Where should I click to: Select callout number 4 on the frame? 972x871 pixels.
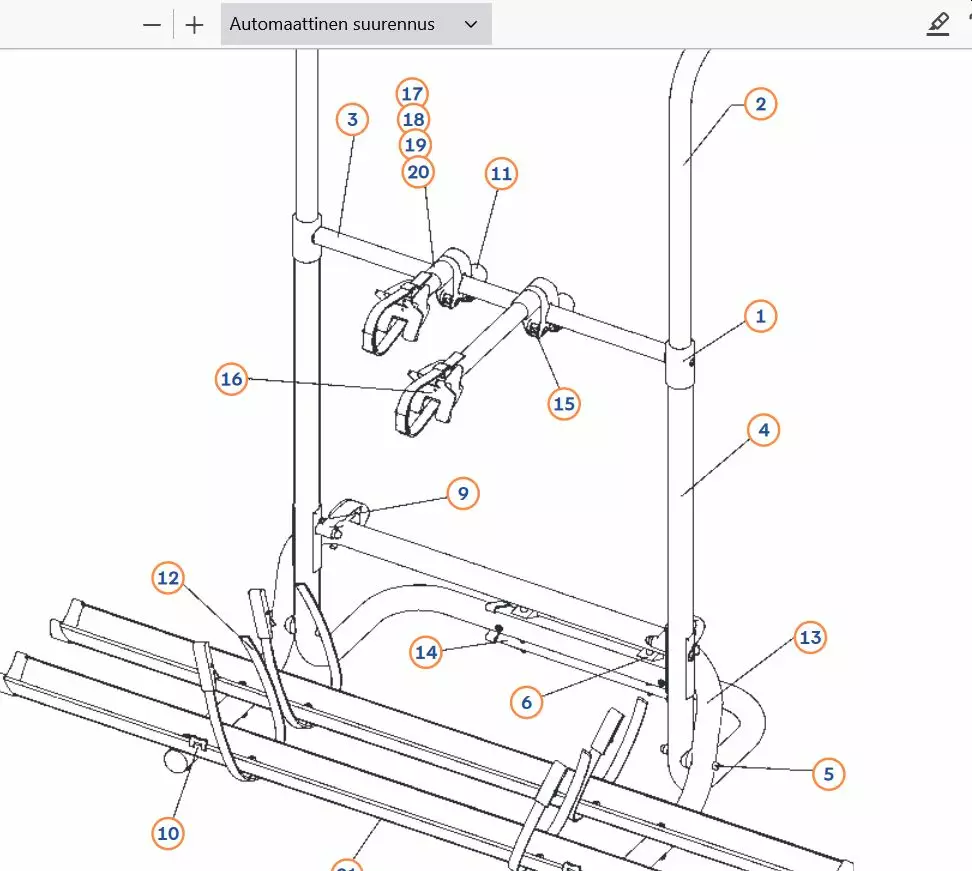click(763, 430)
